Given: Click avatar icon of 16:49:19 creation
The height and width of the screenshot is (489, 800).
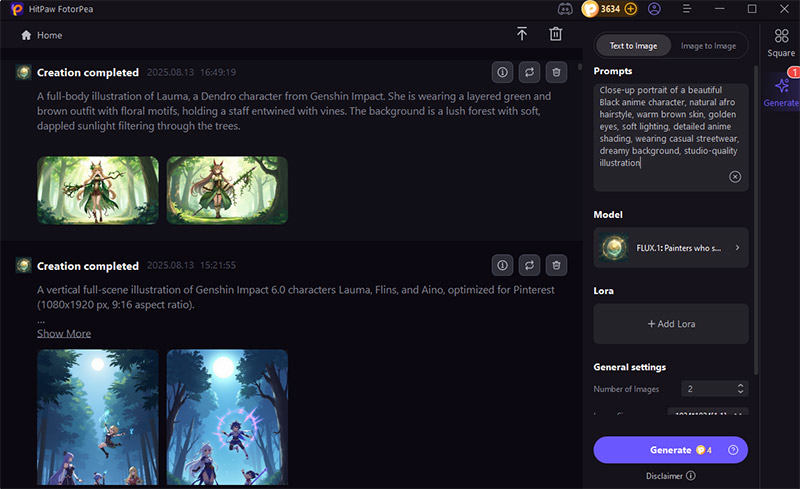Looking at the screenshot, I should coord(23,72).
